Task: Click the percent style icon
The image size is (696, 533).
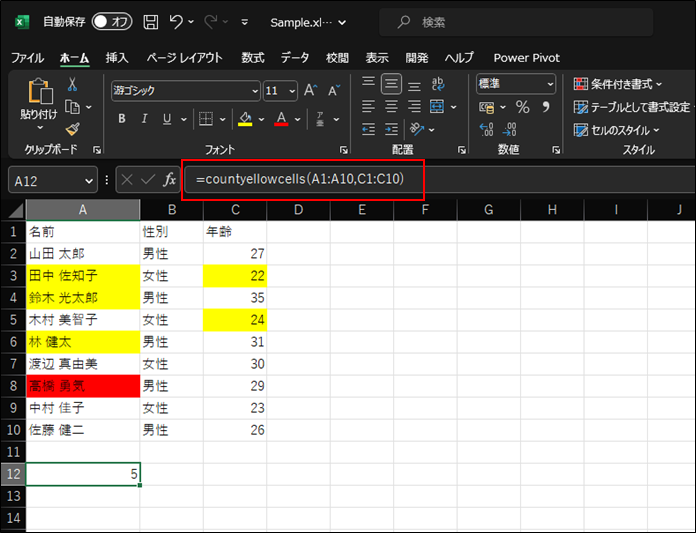Action: [522, 107]
